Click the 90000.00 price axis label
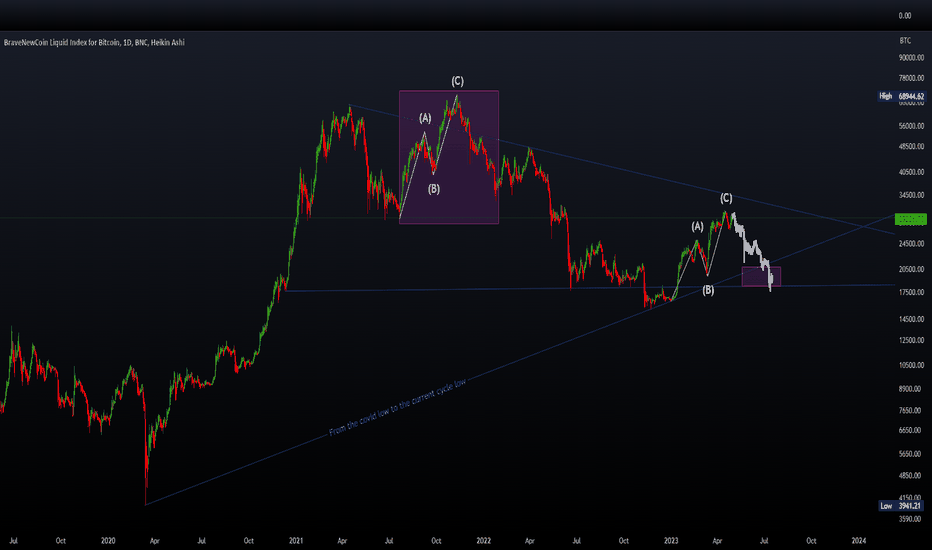The height and width of the screenshot is (550, 932). point(911,58)
